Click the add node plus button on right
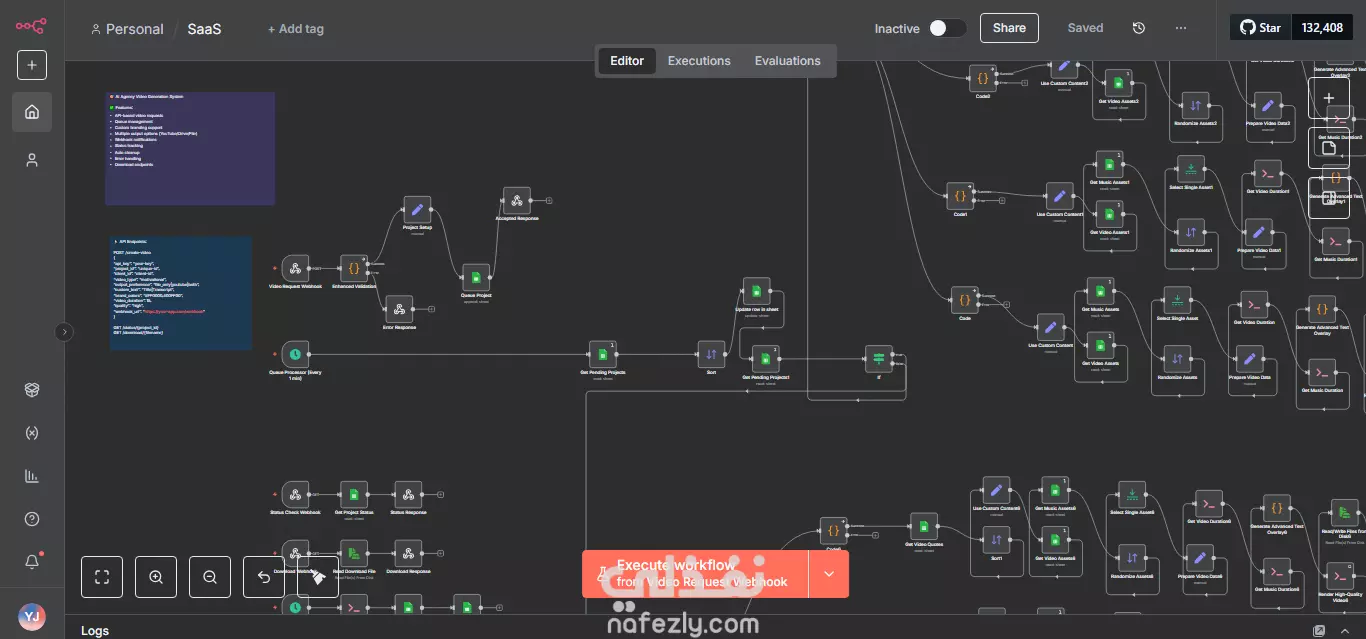Image resolution: width=1366 pixels, height=639 pixels. [1329, 98]
